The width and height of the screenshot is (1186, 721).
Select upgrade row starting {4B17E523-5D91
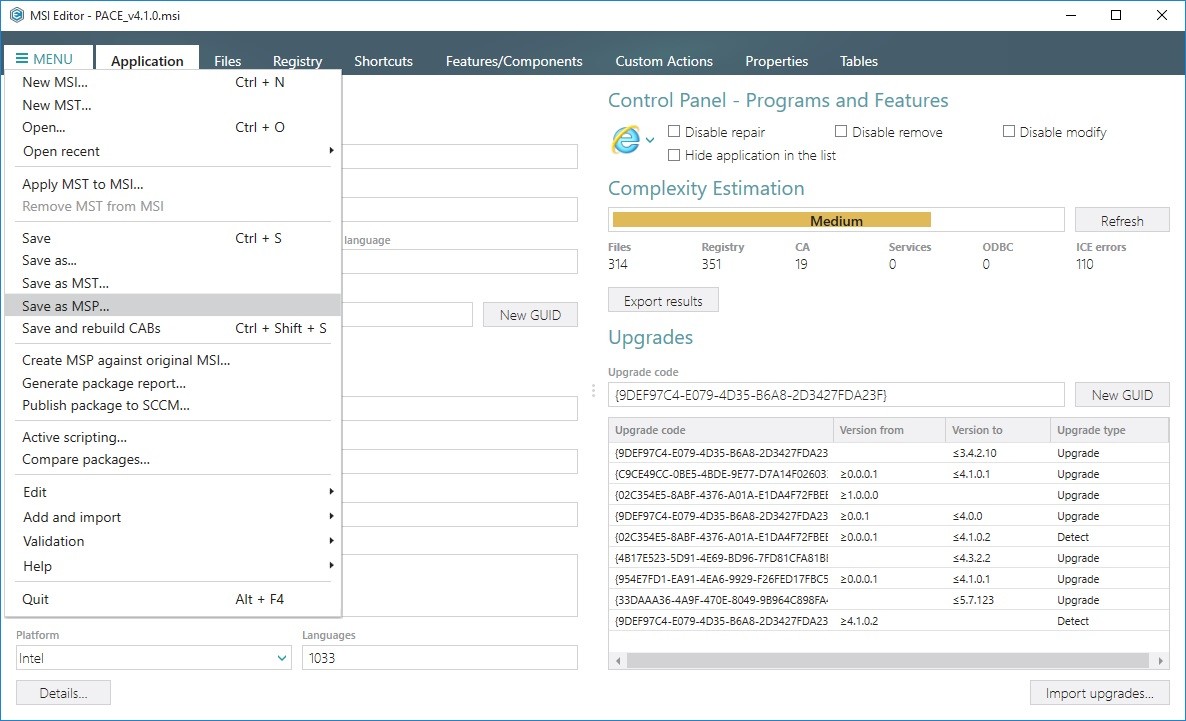[889, 558]
